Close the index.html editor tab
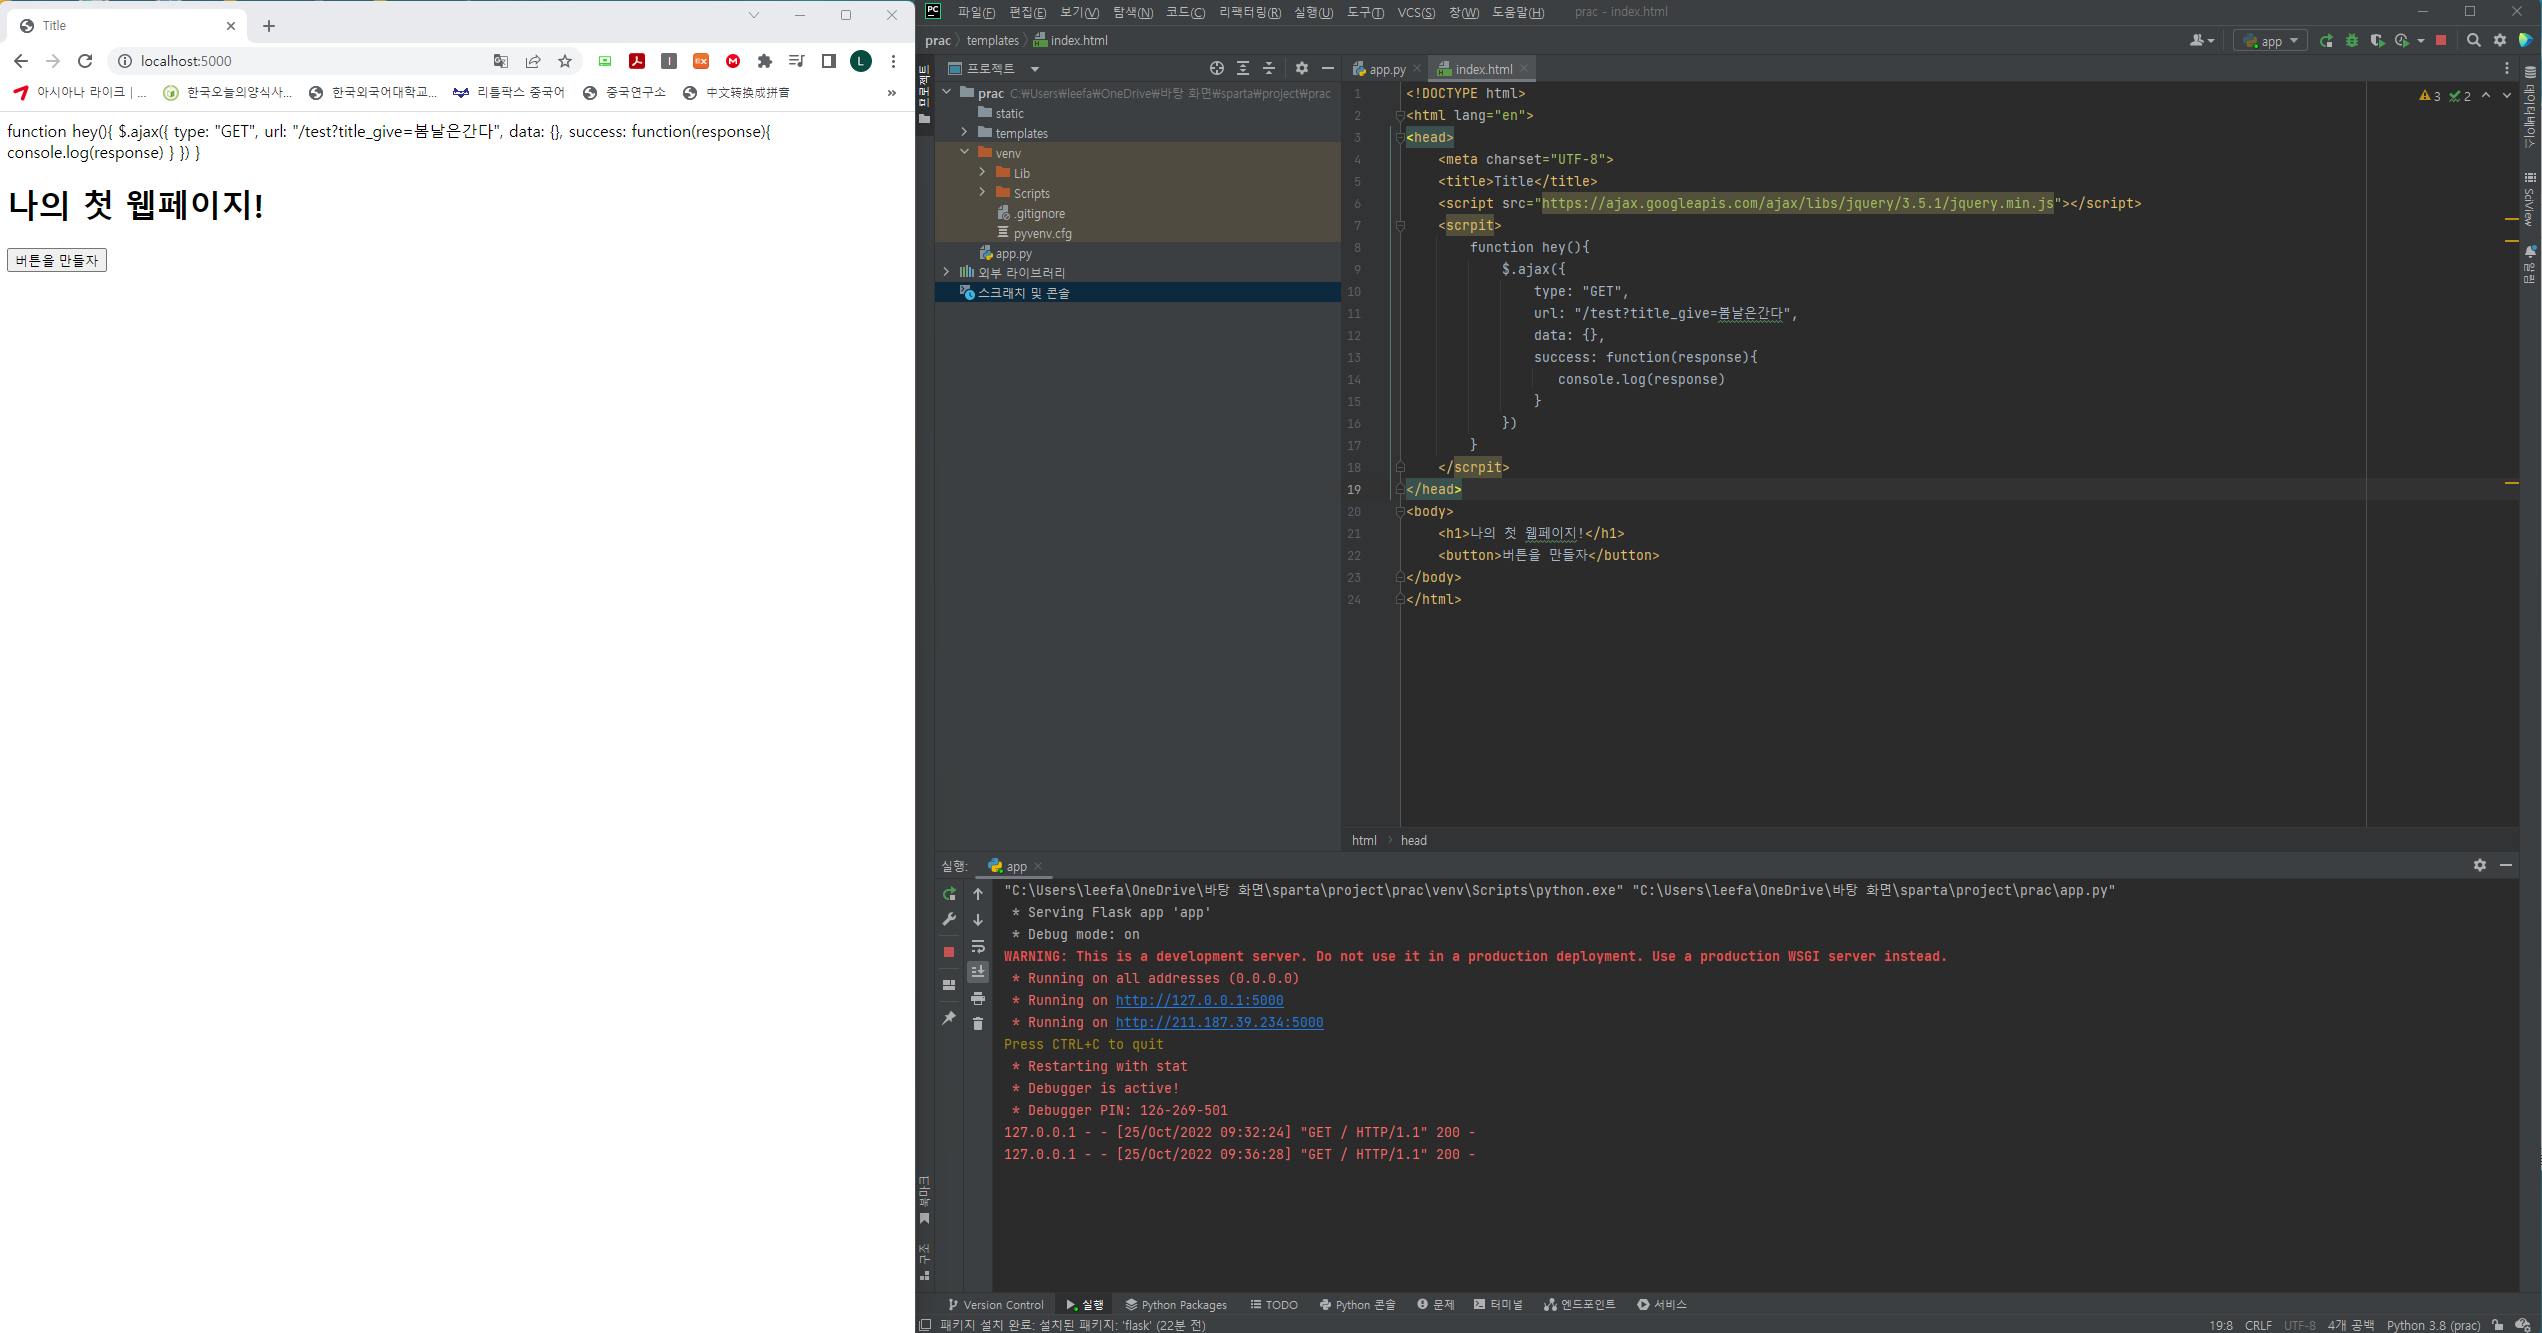The image size is (2542, 1333). pos(1524,69)
